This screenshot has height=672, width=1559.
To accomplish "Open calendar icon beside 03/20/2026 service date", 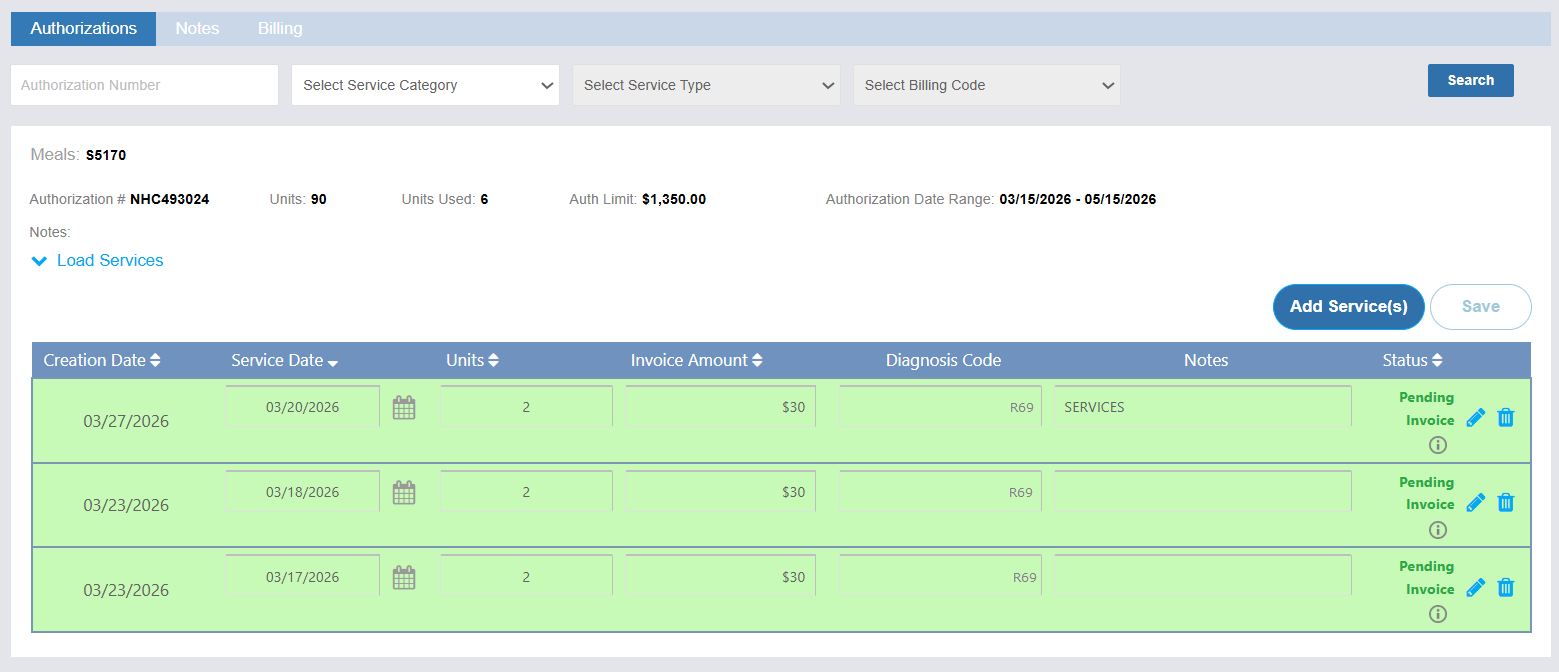I will click(x=403, y=408).
